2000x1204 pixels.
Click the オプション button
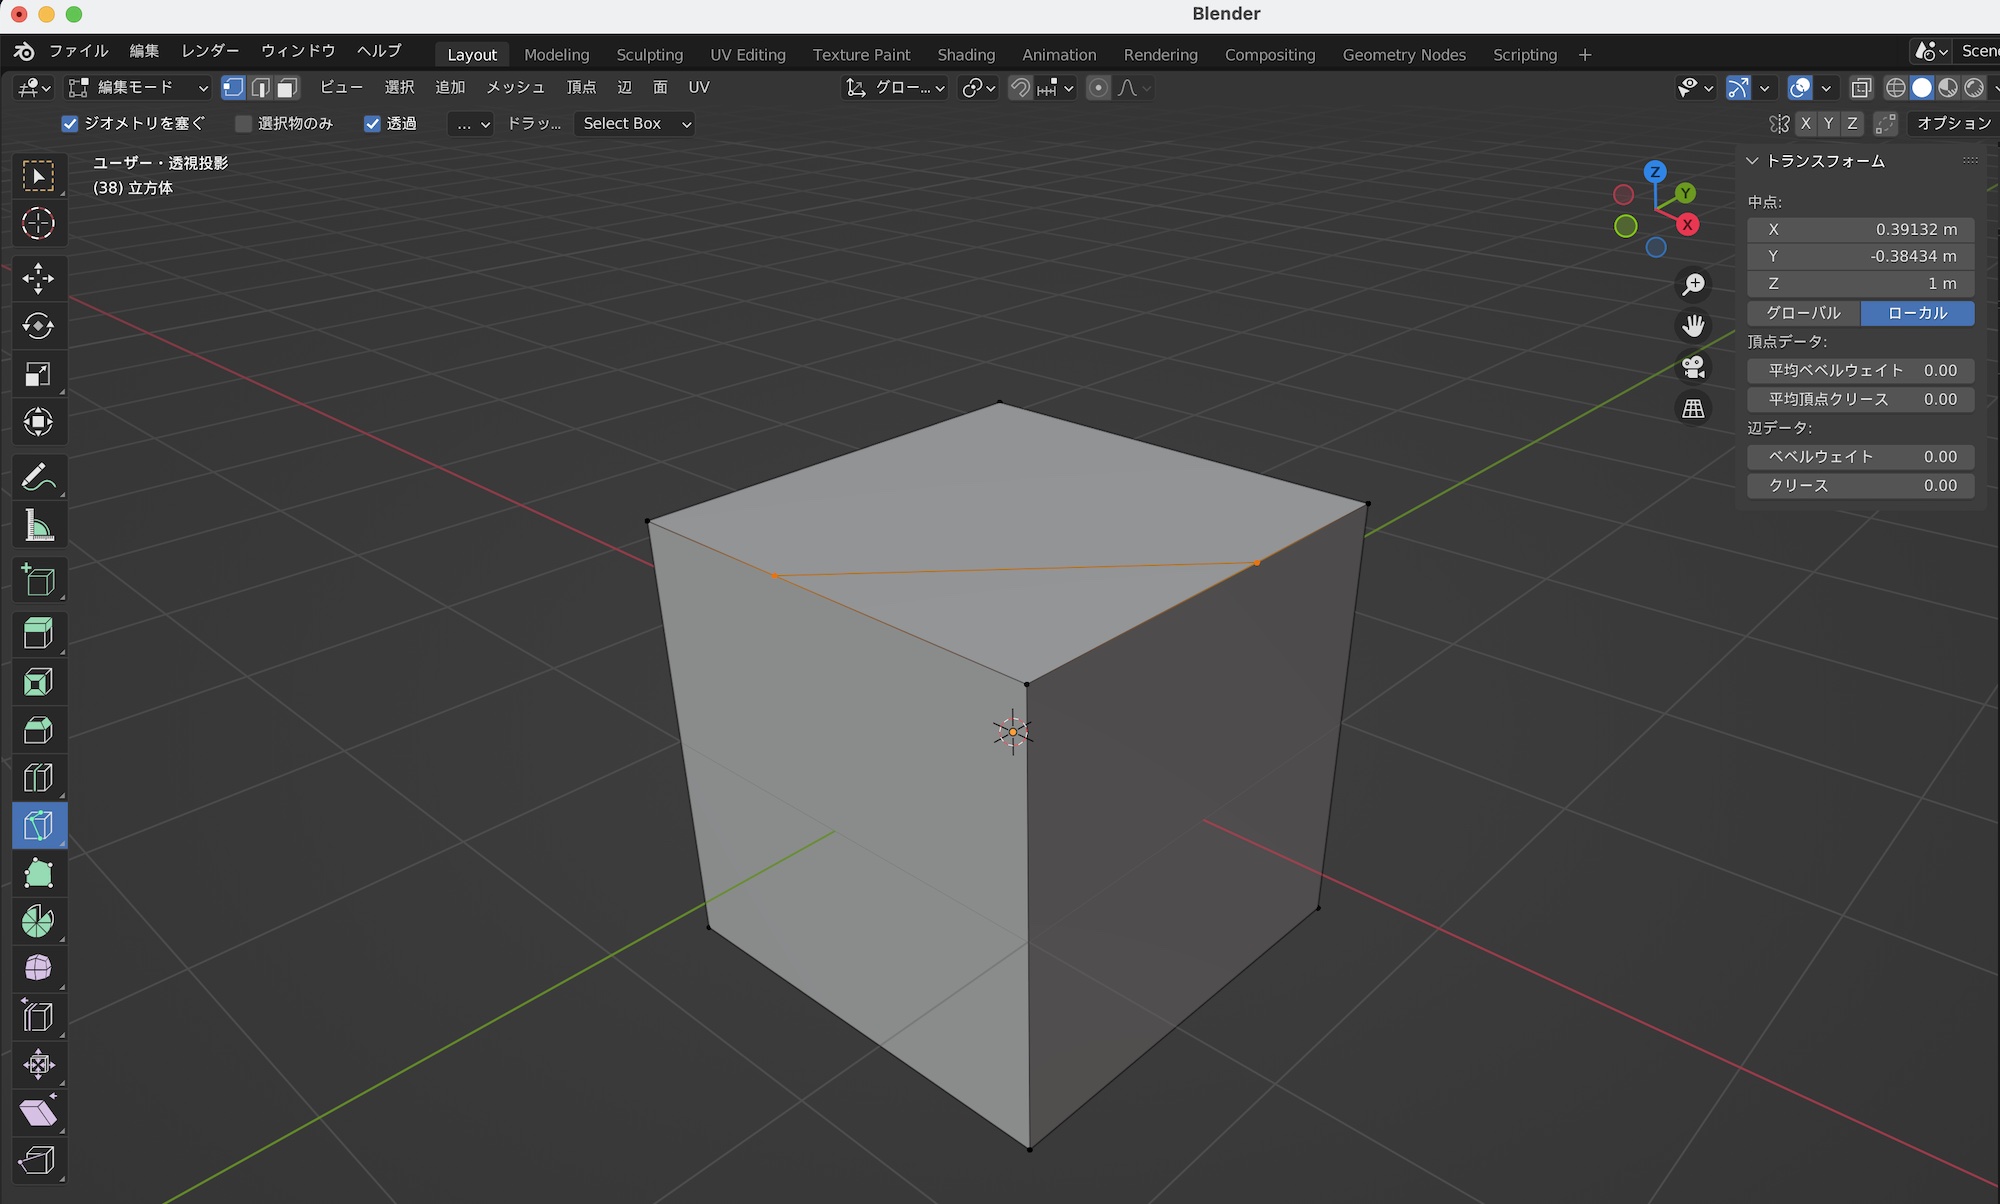(1953, 124)
